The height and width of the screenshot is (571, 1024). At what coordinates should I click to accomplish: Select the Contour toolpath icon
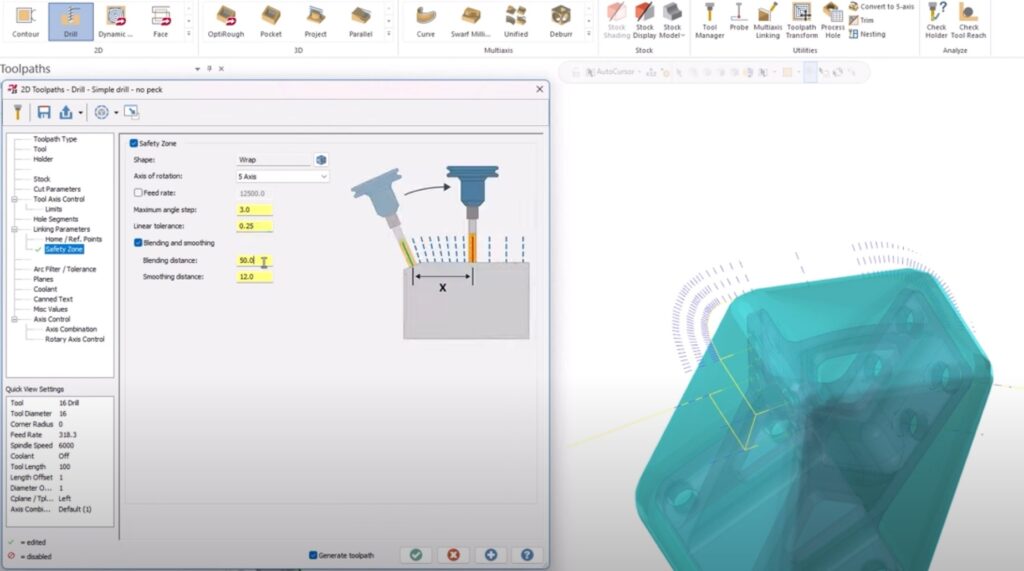pos(25,21)
